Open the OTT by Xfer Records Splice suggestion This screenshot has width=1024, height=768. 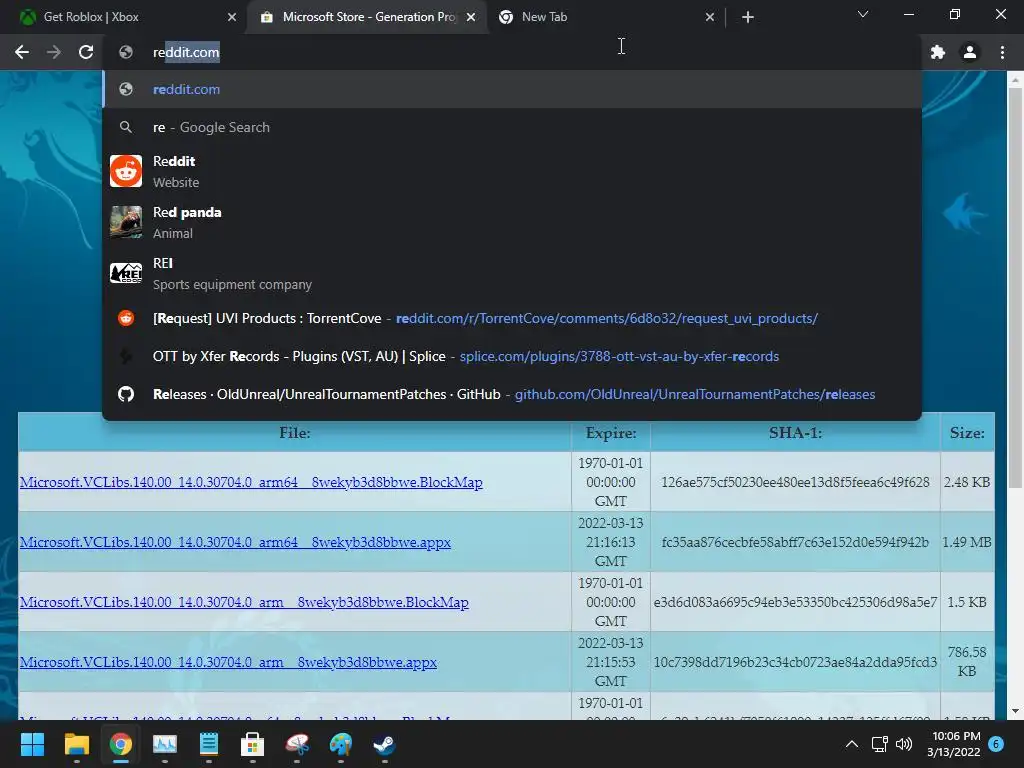pos(513,356)
